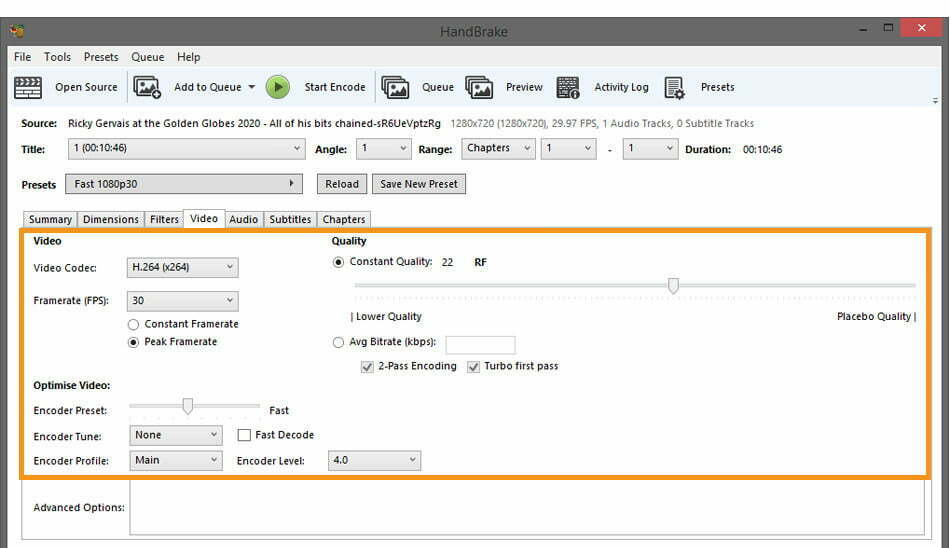
Task: Open the Tools menu
Action: pyautogui.click(x=57, y=57)
